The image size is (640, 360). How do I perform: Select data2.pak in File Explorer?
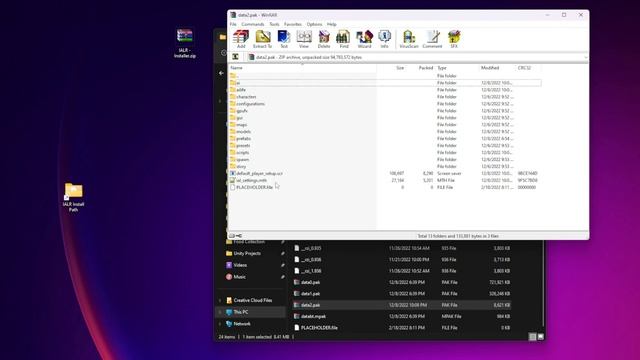click(402, 305)
